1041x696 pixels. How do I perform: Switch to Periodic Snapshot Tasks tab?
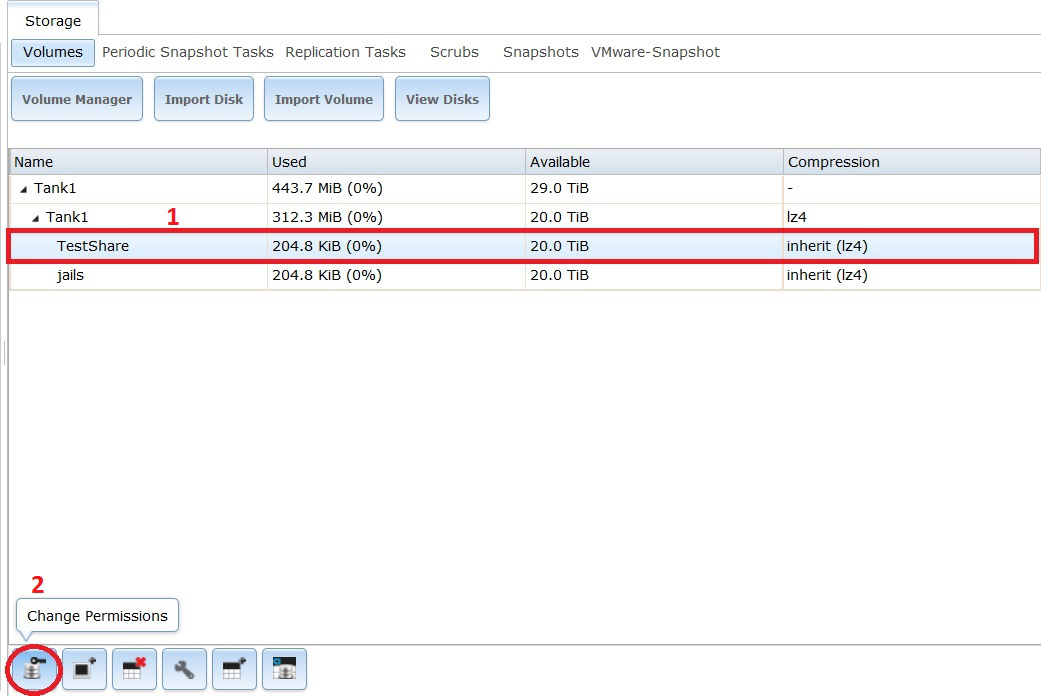(187, 52)
